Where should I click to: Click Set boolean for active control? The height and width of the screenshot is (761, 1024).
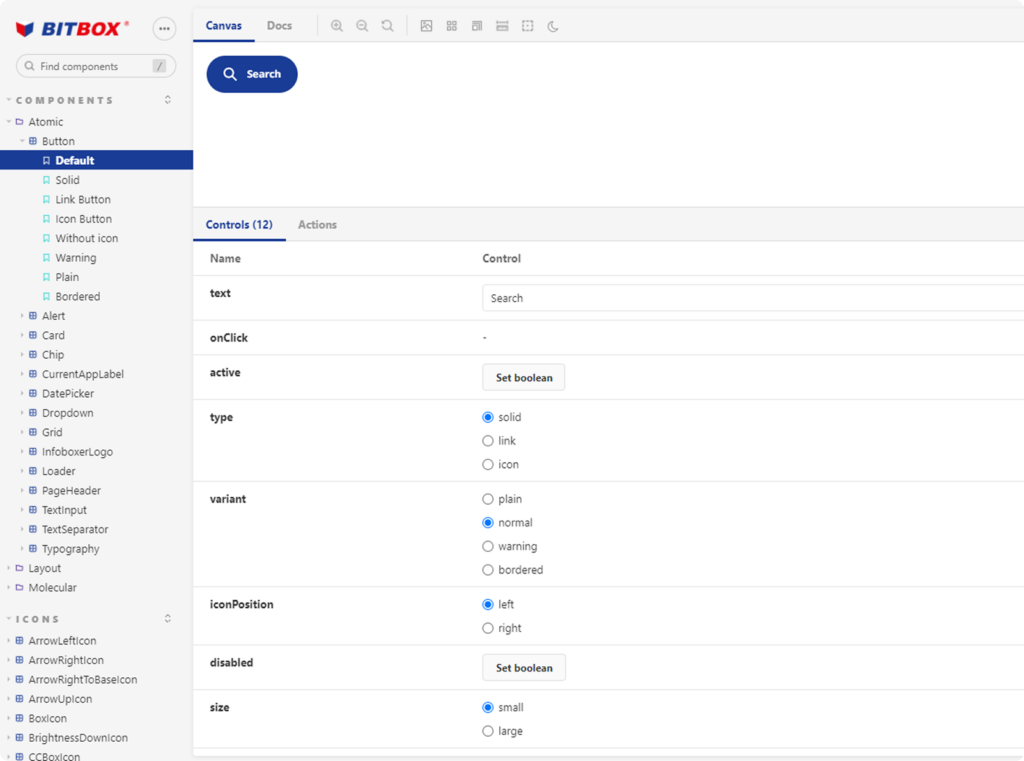pyautogui.click(x=523, y=378)
